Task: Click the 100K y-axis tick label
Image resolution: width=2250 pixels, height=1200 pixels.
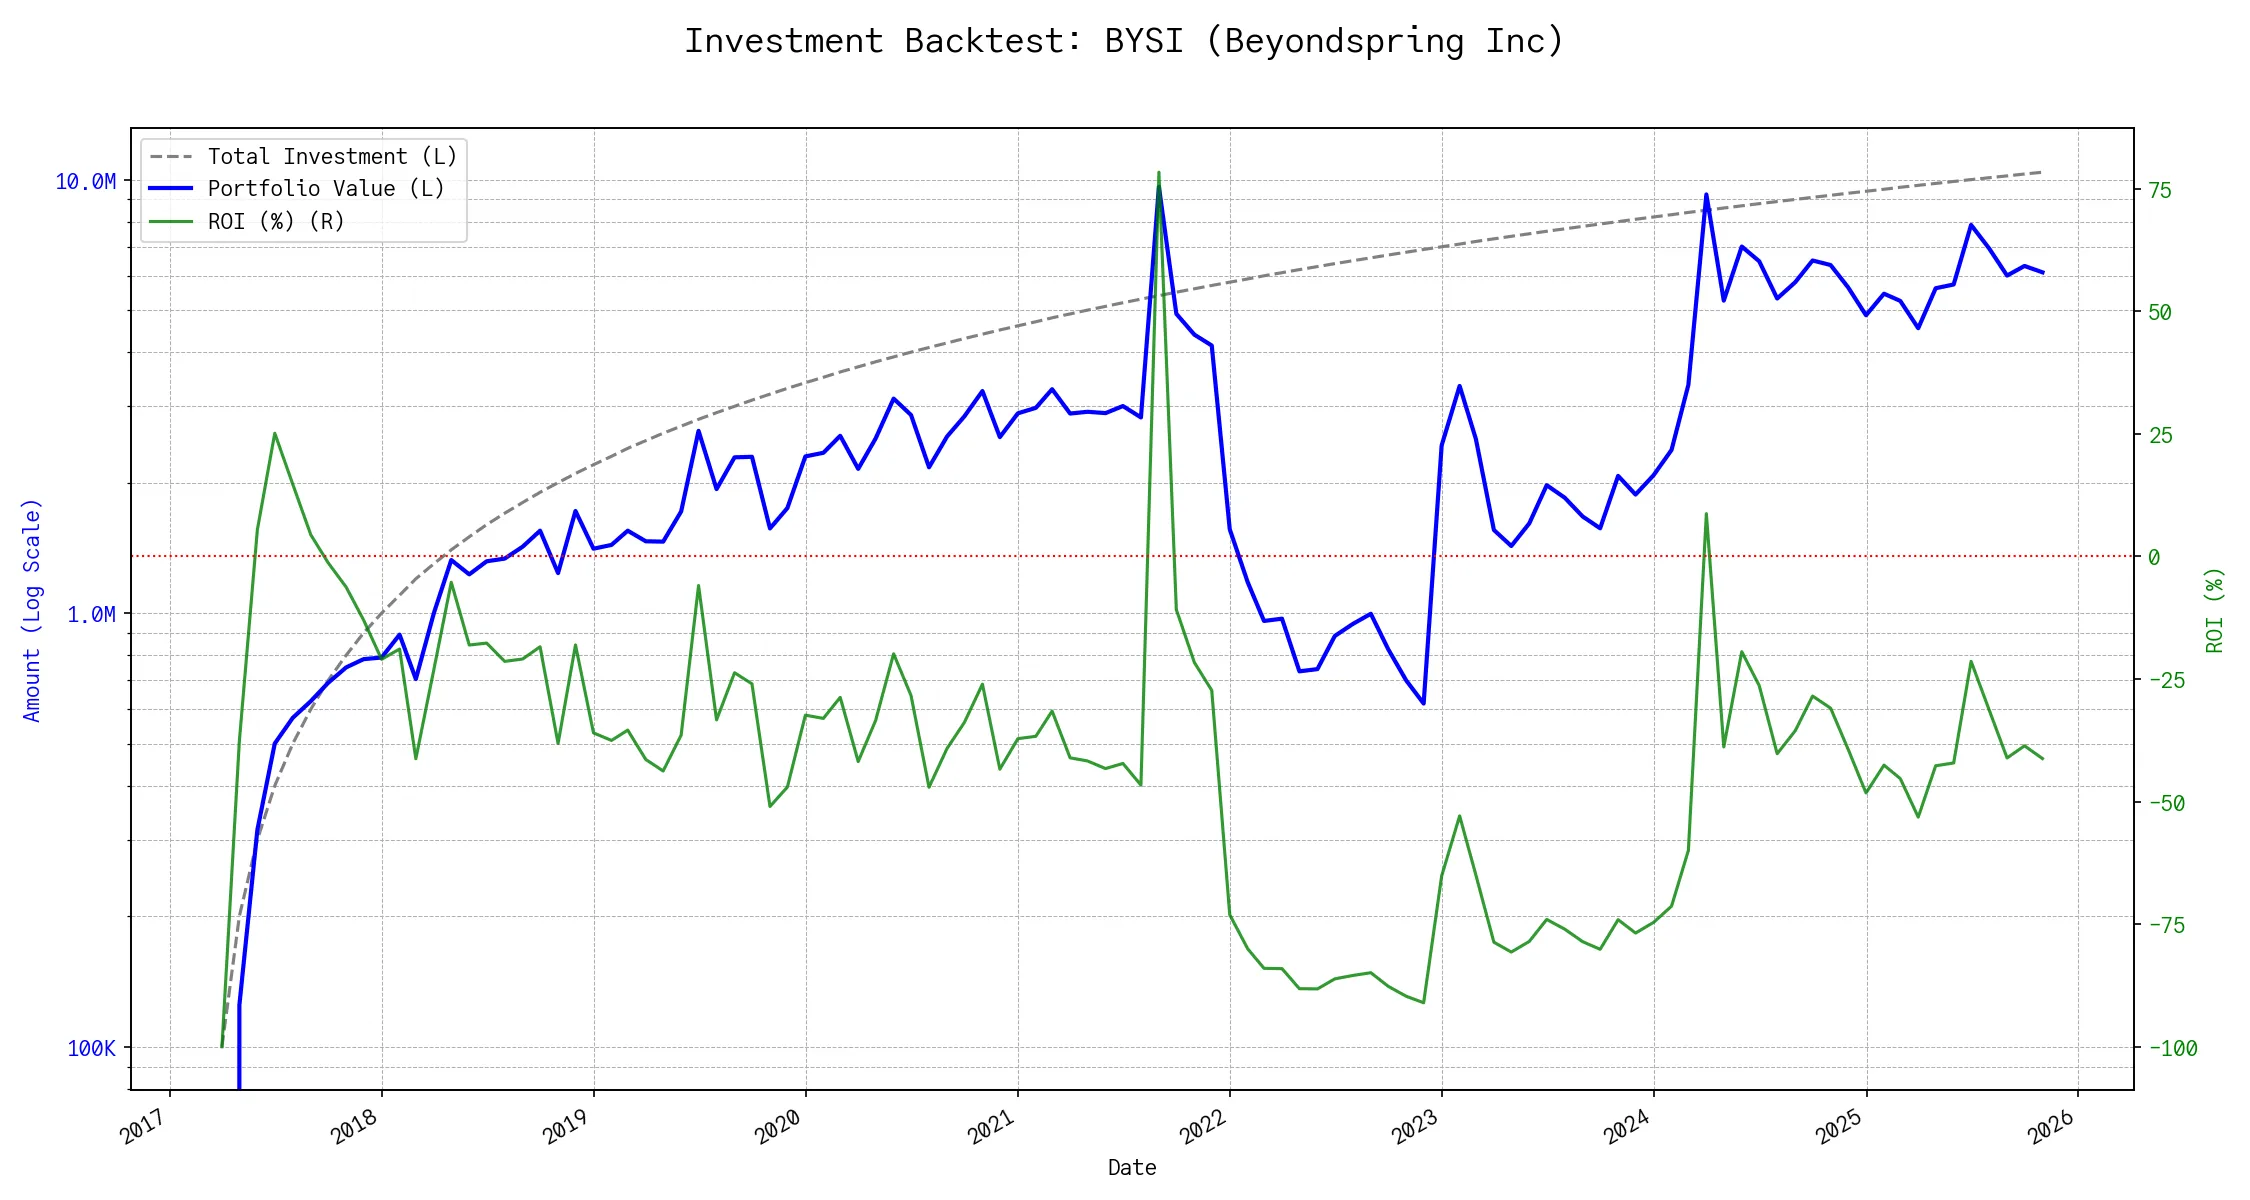Action: pos(92,1049)
